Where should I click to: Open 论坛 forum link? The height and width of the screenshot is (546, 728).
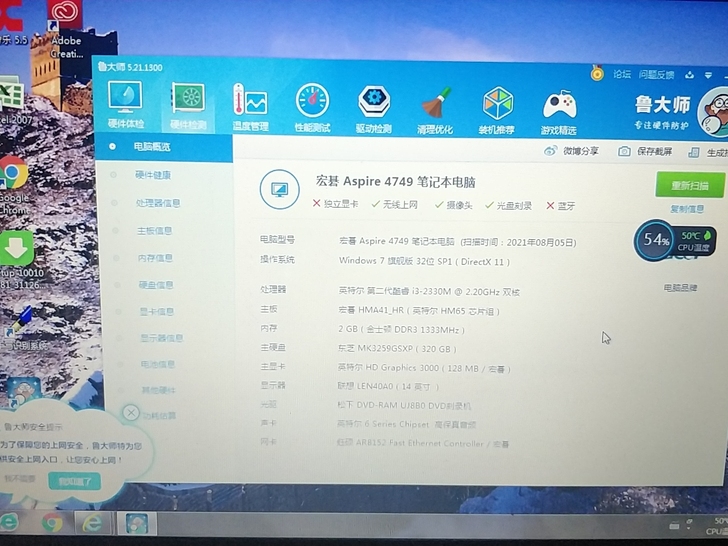point(621,74)
